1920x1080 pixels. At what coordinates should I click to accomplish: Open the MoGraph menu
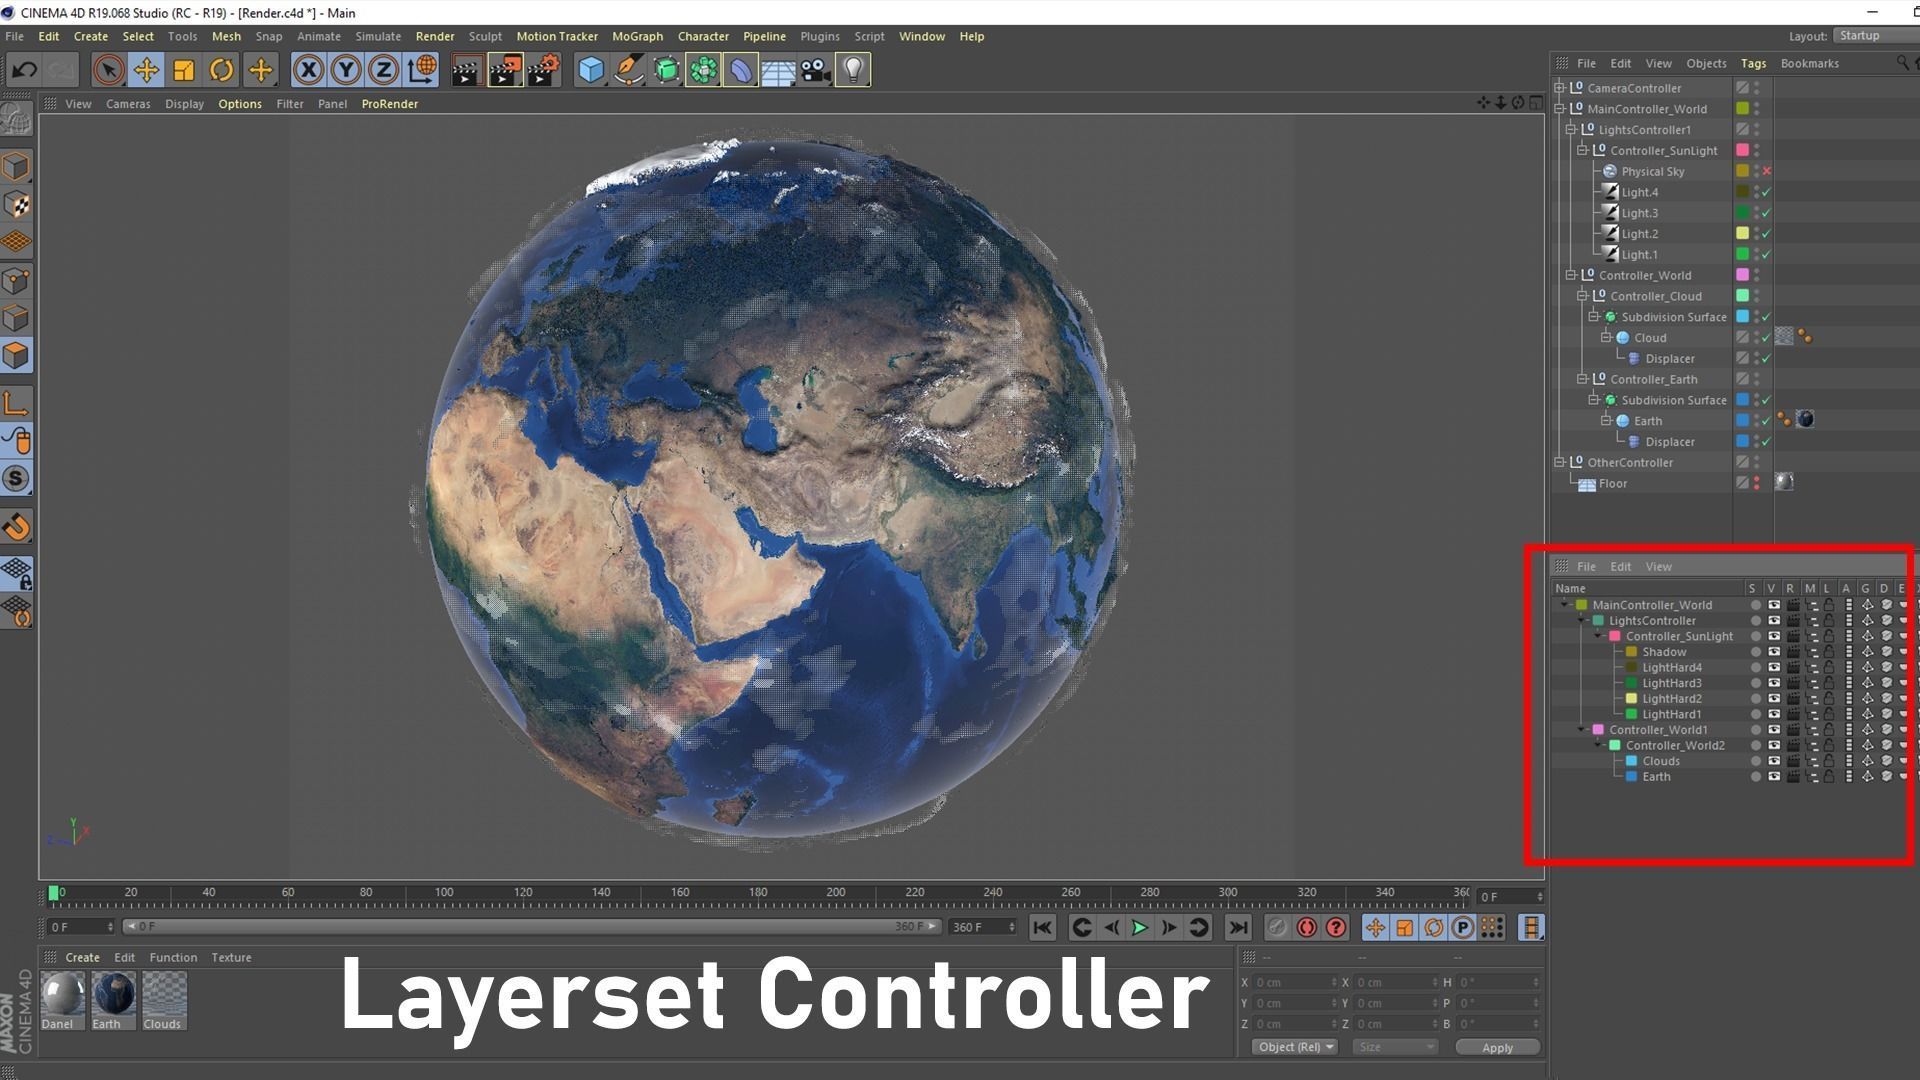point(637,36)
